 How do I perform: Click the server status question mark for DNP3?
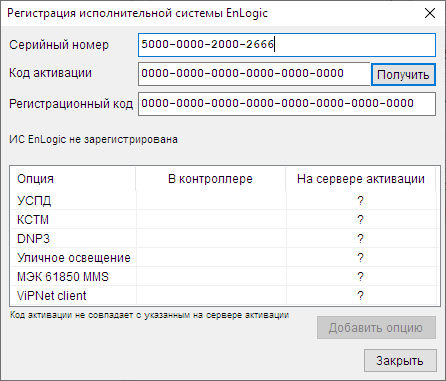(360, 239)
